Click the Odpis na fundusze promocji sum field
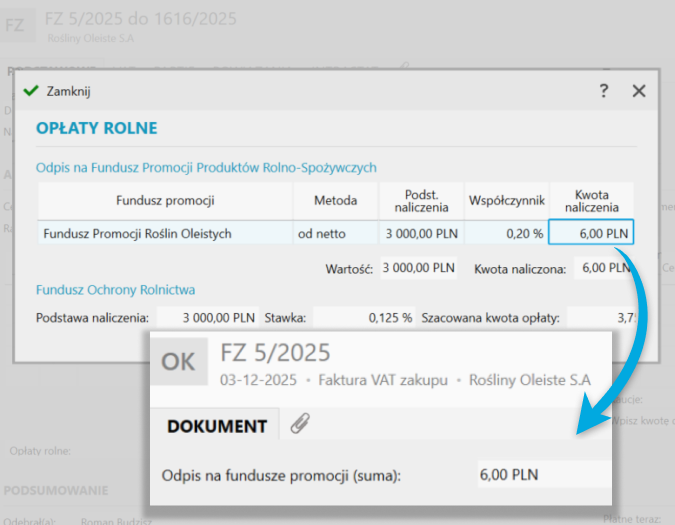 click(540, 474)
